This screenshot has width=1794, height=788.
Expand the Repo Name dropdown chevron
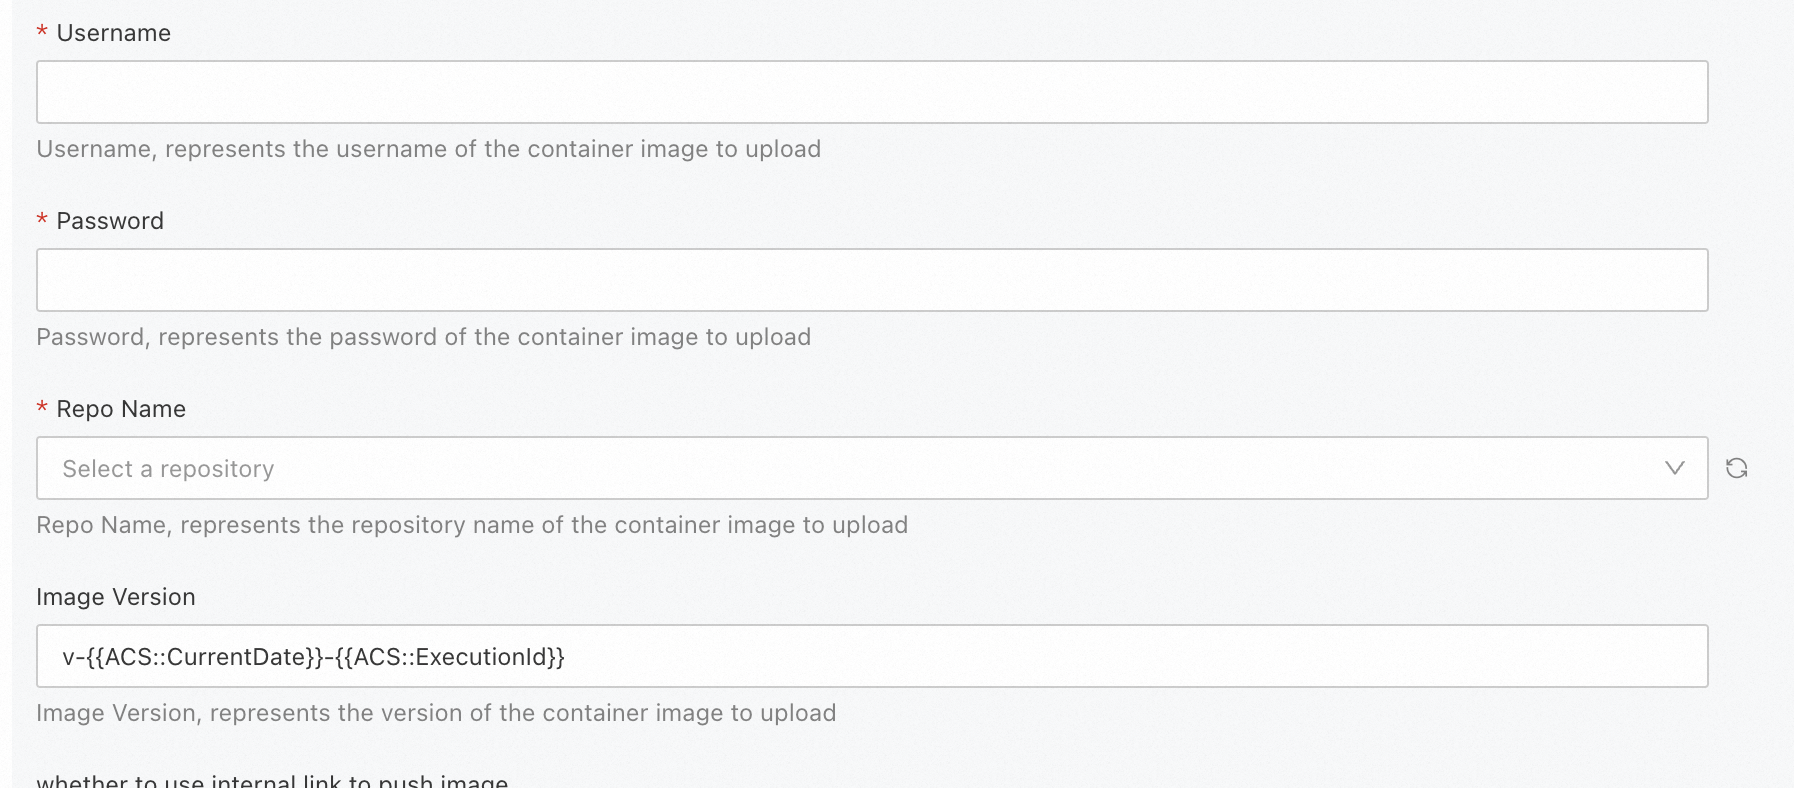click(1675, 468)
